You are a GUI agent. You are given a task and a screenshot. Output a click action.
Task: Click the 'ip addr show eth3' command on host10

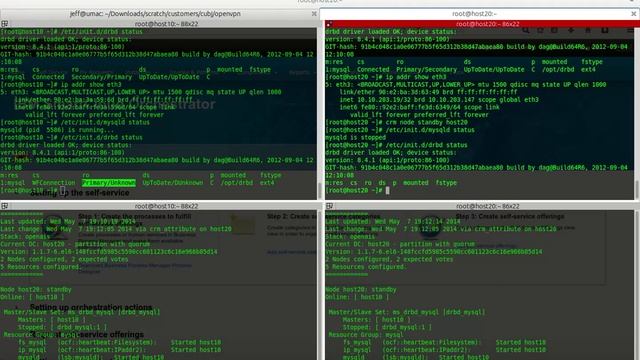tap(91, 84)
